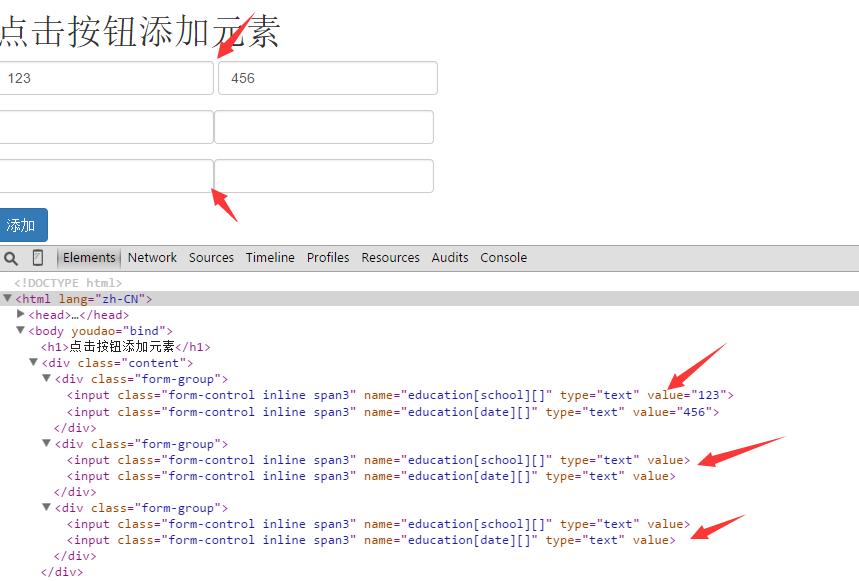Select the <!DOCTYPE html> line
This screenshot has height=581, width=859.
pos(68,283)
